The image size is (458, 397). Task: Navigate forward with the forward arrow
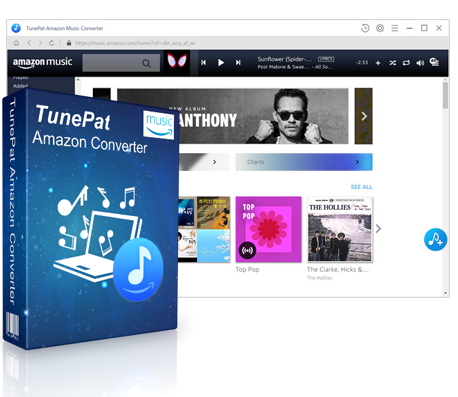(40, 43)
